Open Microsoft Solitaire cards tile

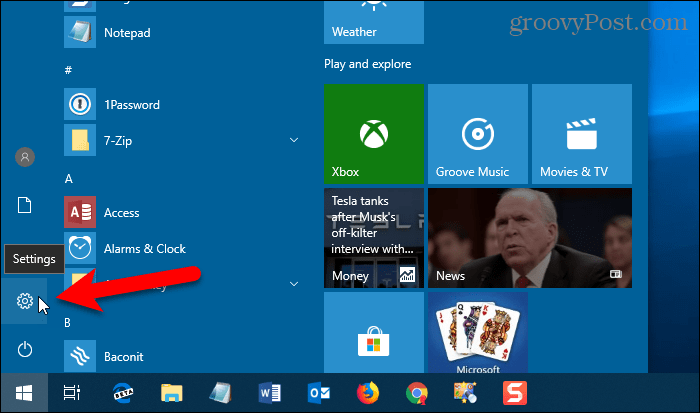478,332
